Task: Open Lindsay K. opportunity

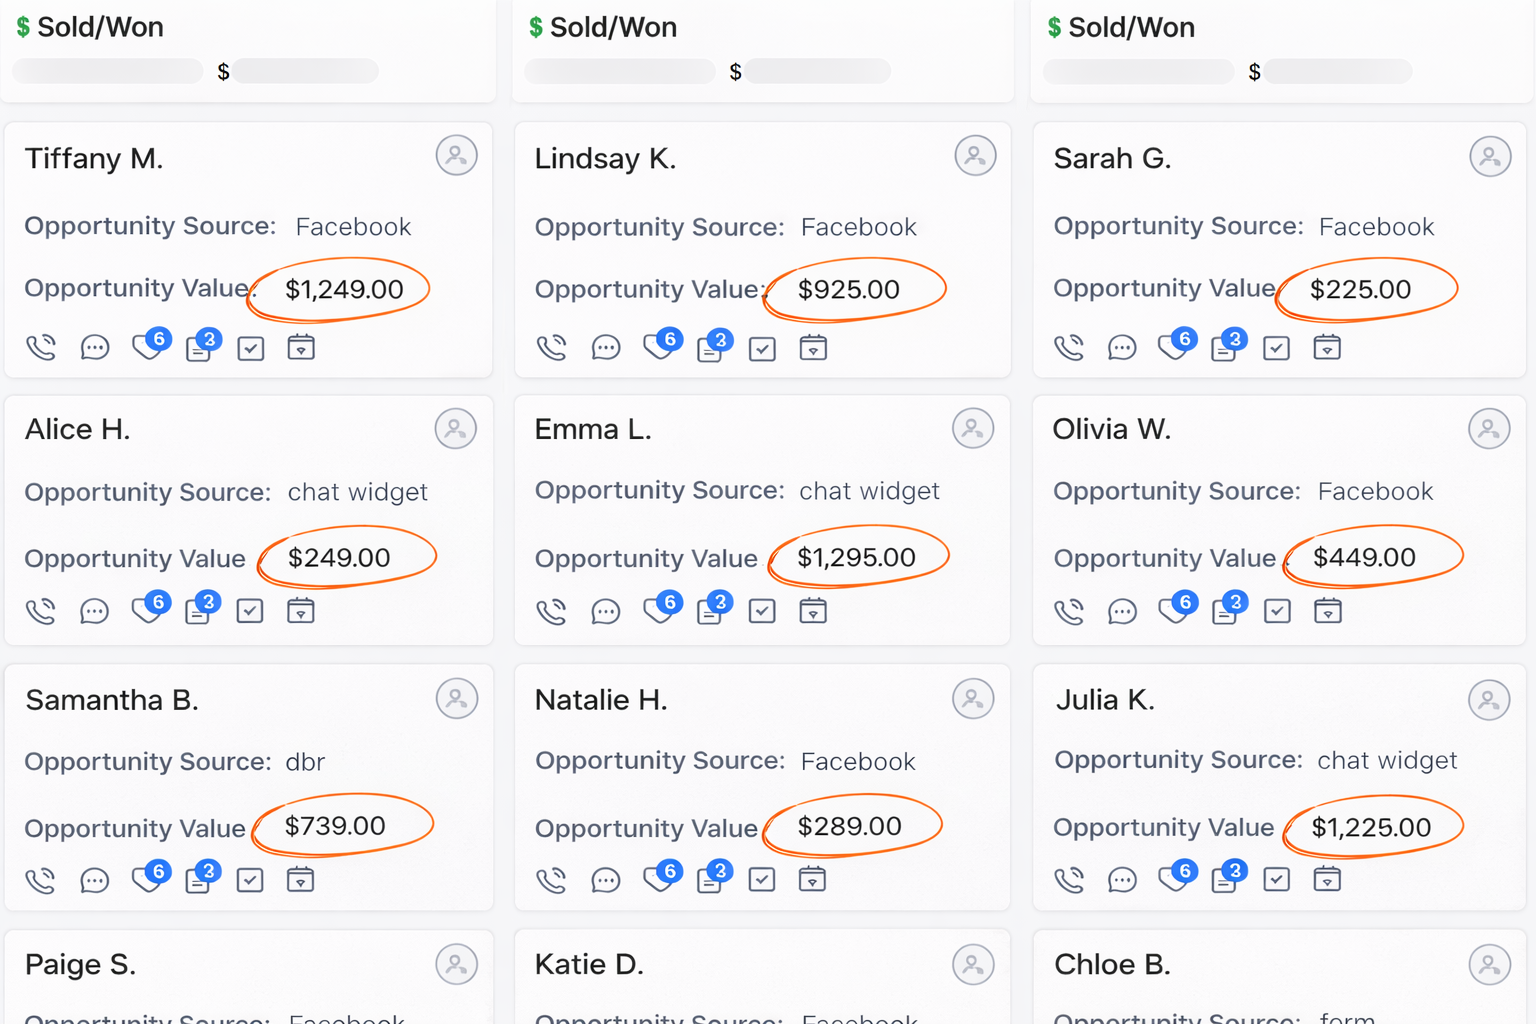Action: pyautogui.click(x=605, y=159)
